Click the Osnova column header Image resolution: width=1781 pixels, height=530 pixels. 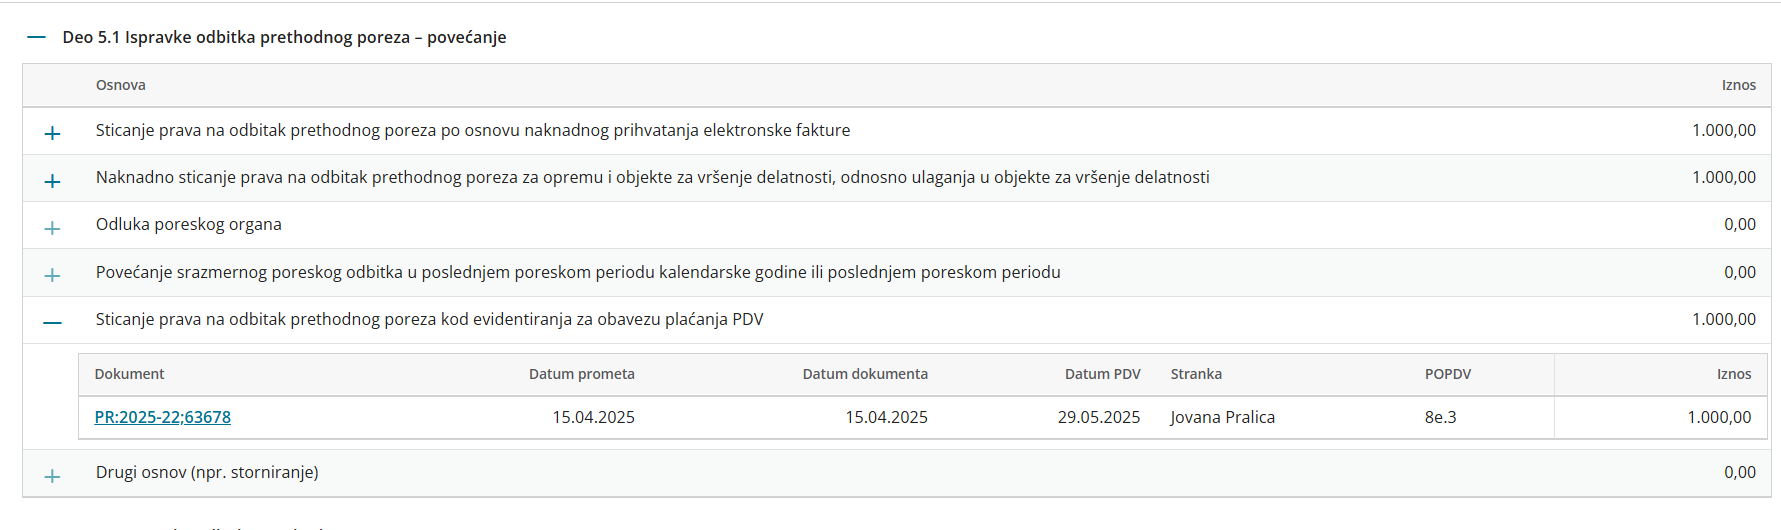120,85
